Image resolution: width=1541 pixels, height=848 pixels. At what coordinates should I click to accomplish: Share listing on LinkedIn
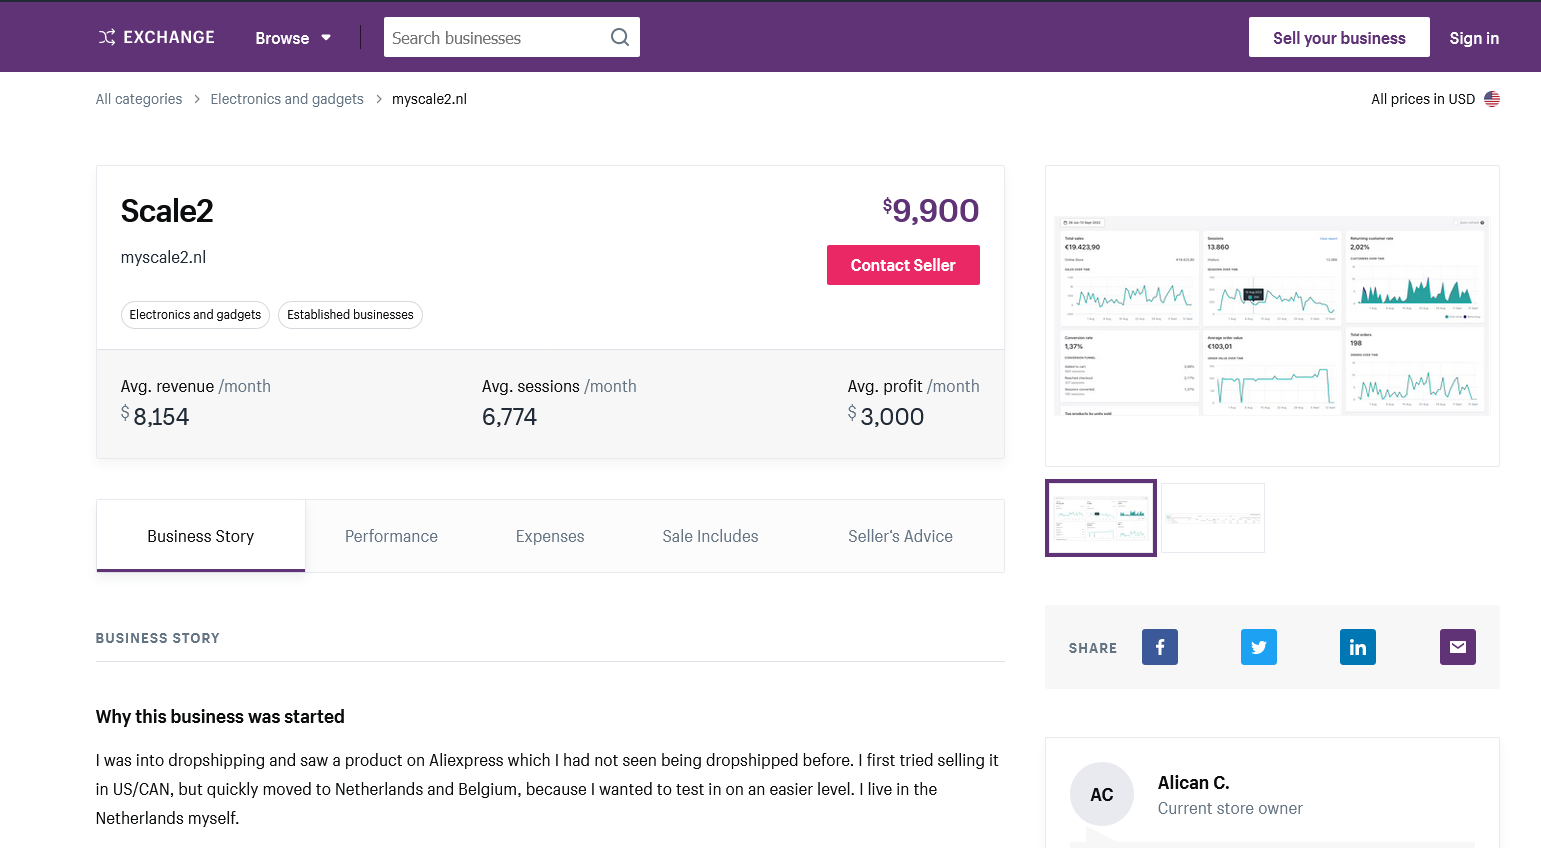click(x=1357, y=647)
